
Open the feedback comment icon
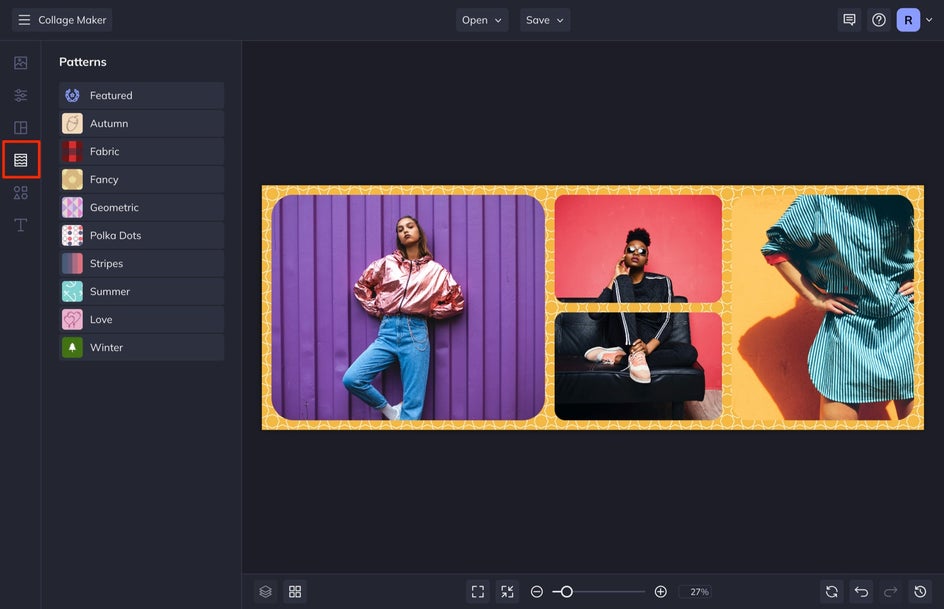coord(849,20)
